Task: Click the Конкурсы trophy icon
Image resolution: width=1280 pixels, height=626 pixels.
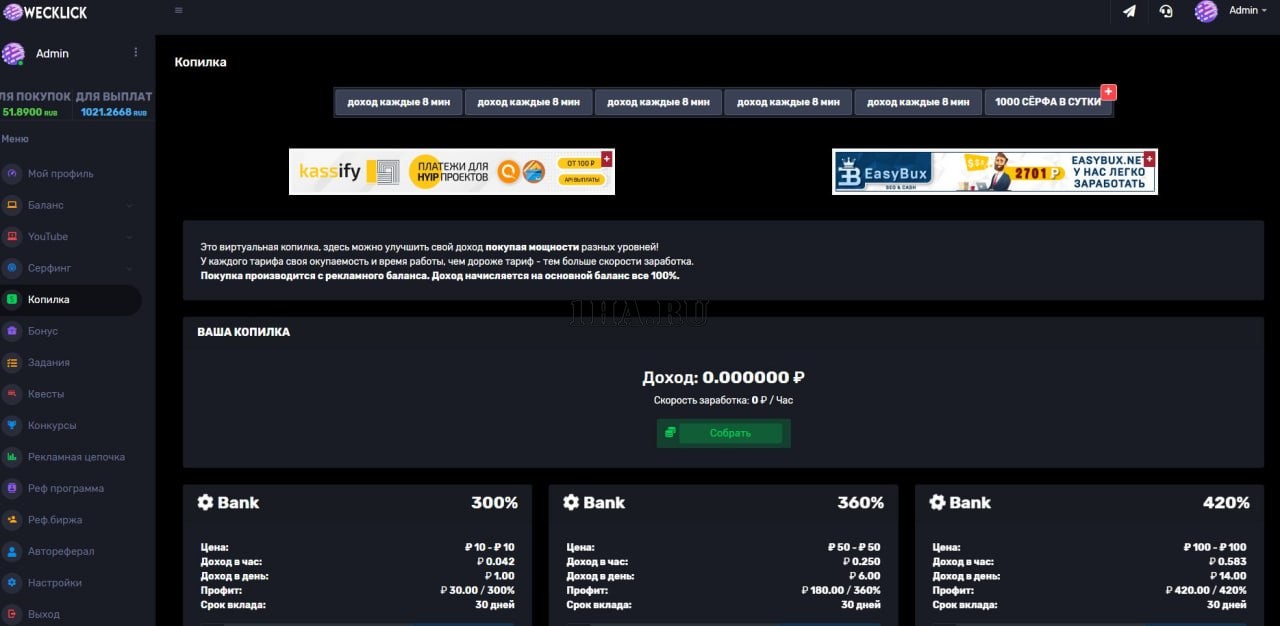Action: [9, 425]
